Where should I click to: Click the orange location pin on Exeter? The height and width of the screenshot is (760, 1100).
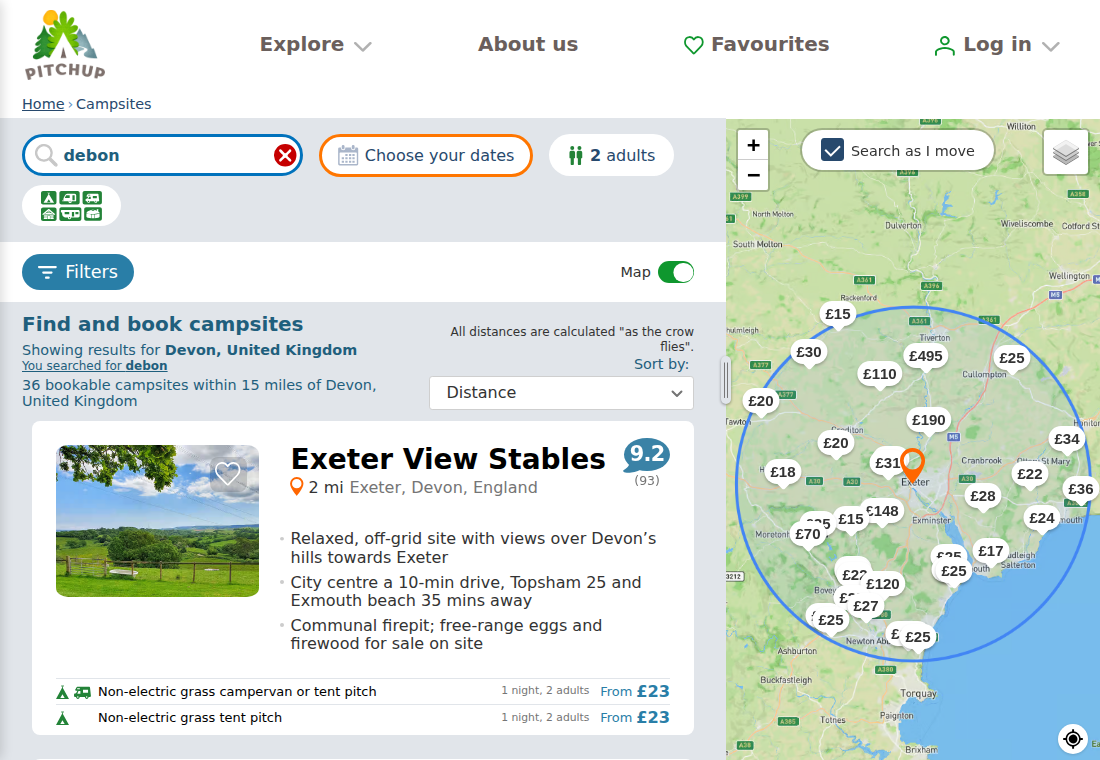click(x=912, y=465)
